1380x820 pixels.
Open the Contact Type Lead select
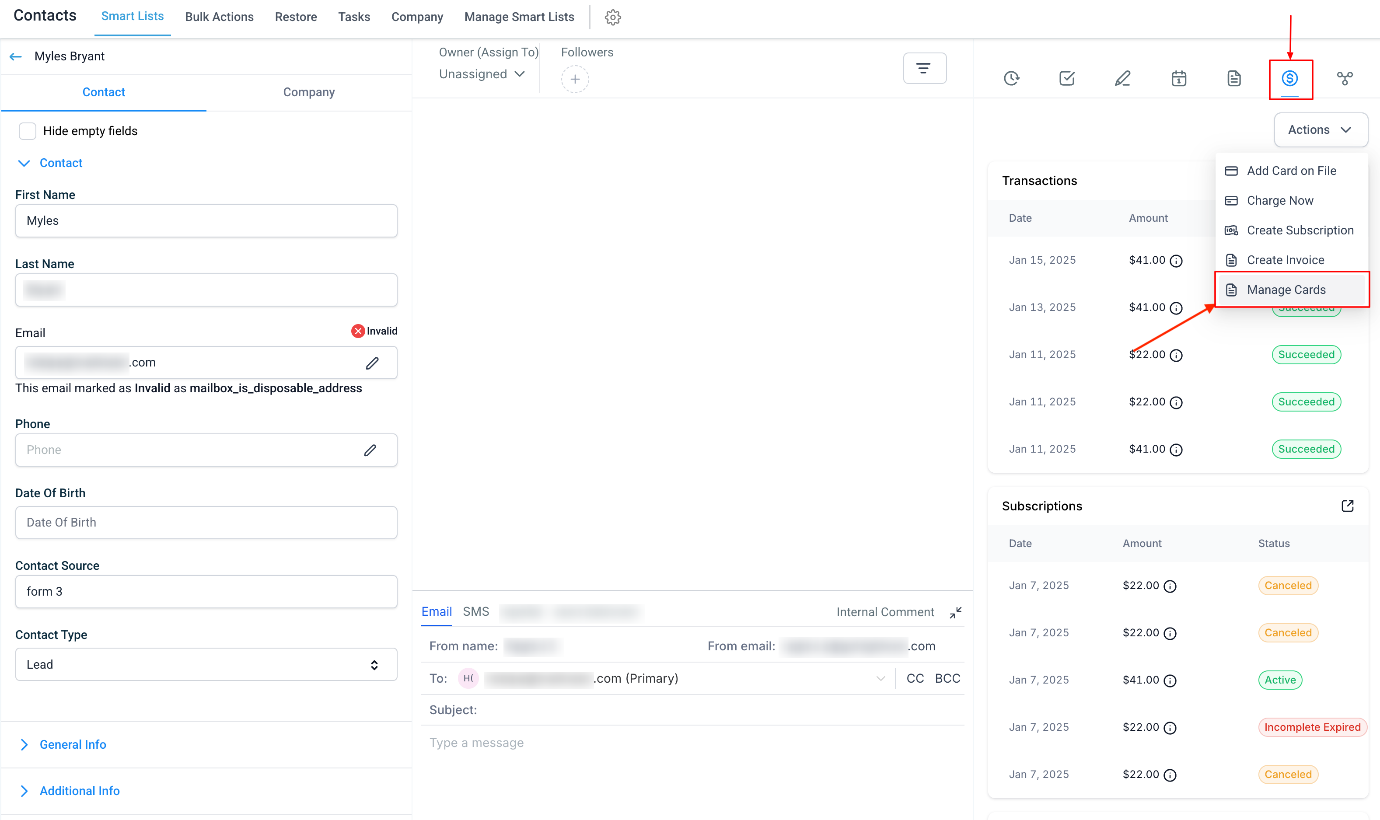tap(206, 665)
